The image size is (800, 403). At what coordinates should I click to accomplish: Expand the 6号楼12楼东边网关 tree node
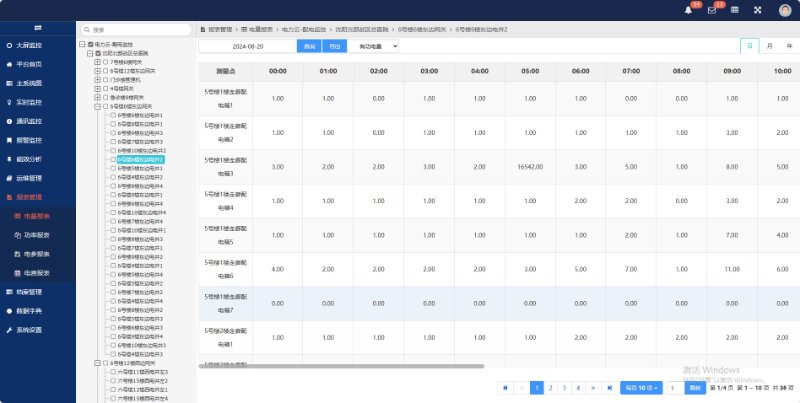pyautogui.click(x=97, y=71)
